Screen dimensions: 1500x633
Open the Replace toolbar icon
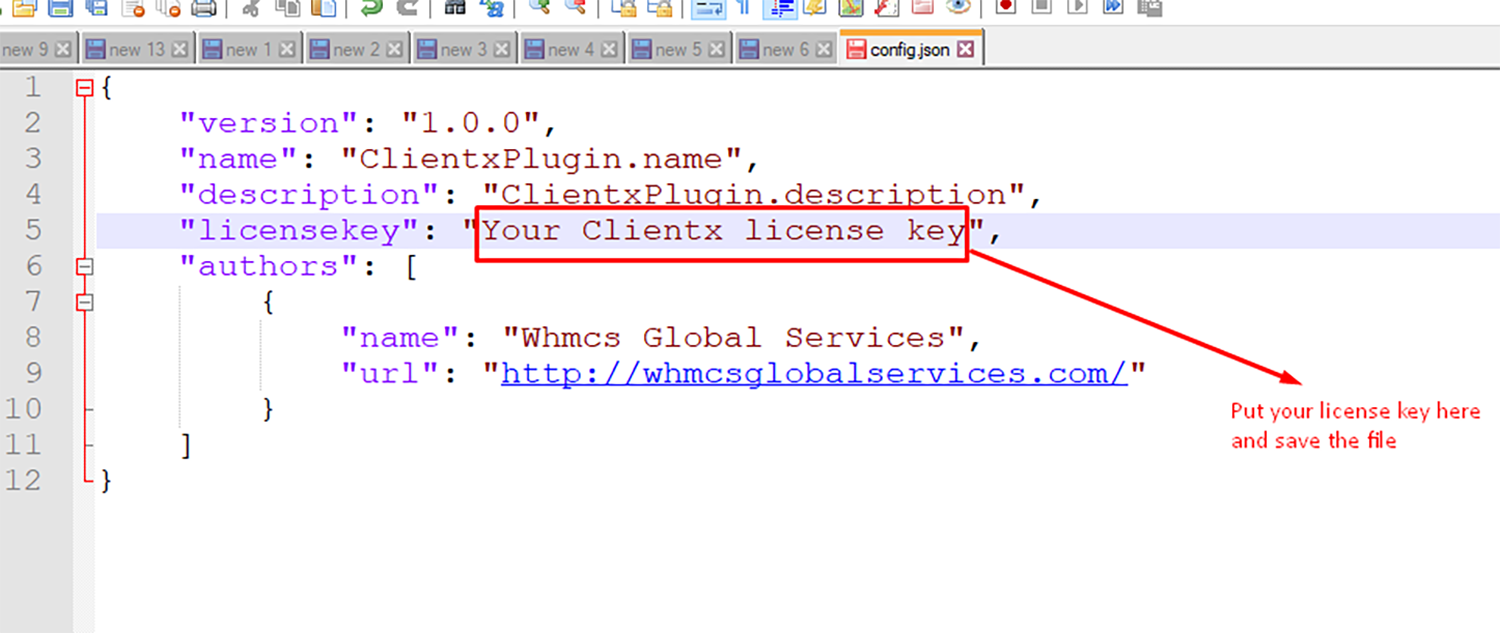click(x=491, y=8)
